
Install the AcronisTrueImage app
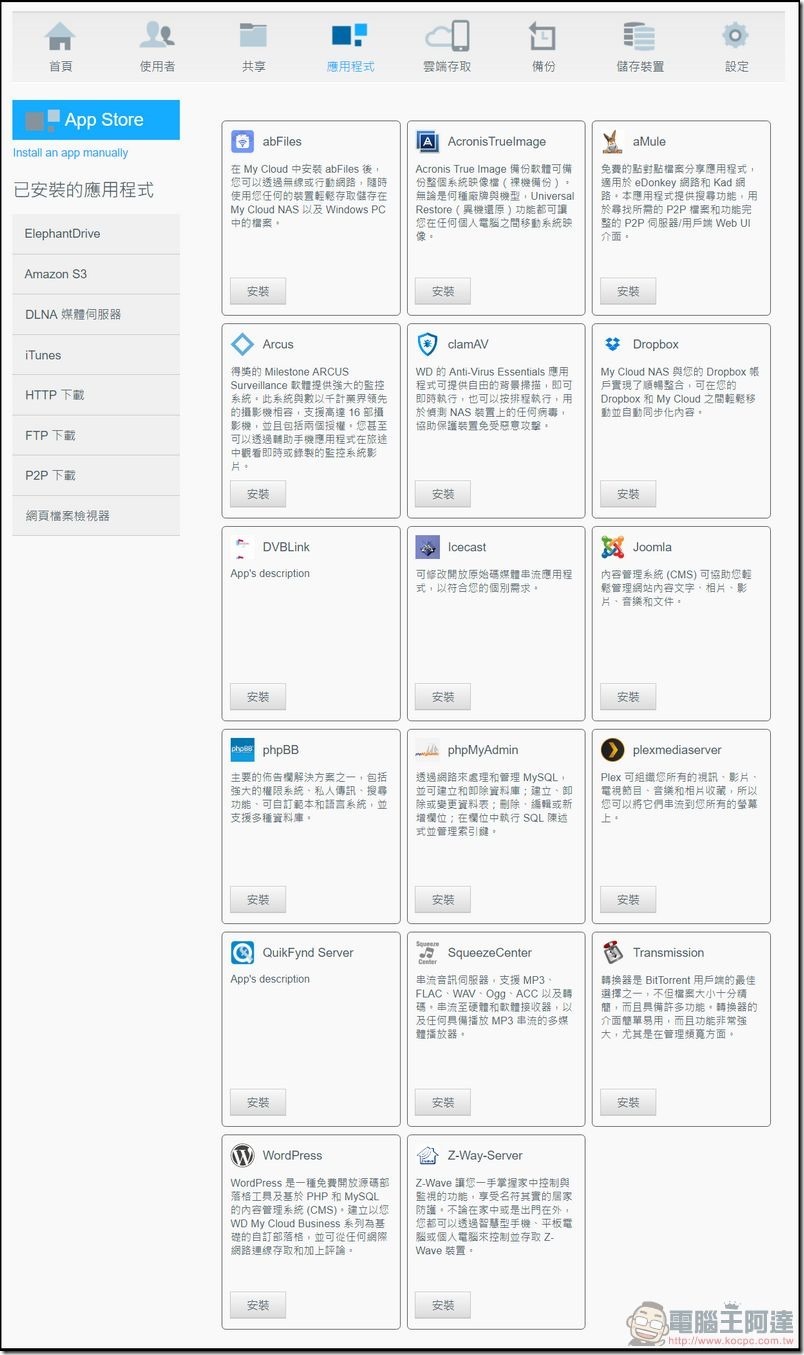coord(443,291)
